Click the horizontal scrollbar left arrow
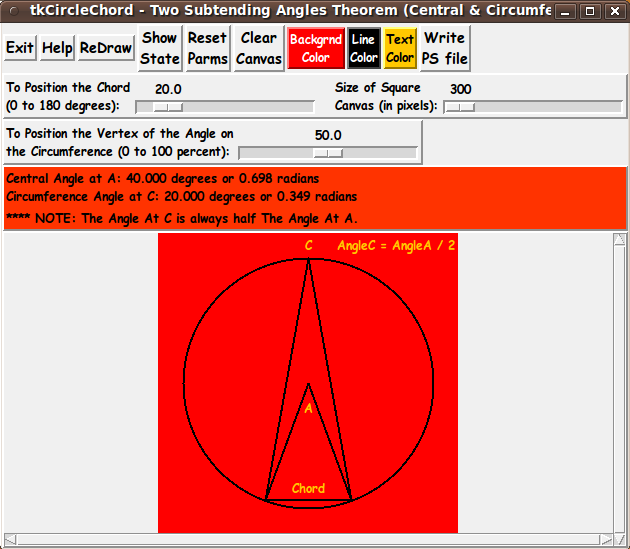The height and width of the screenshot is (549, 630). click(10, 539)
